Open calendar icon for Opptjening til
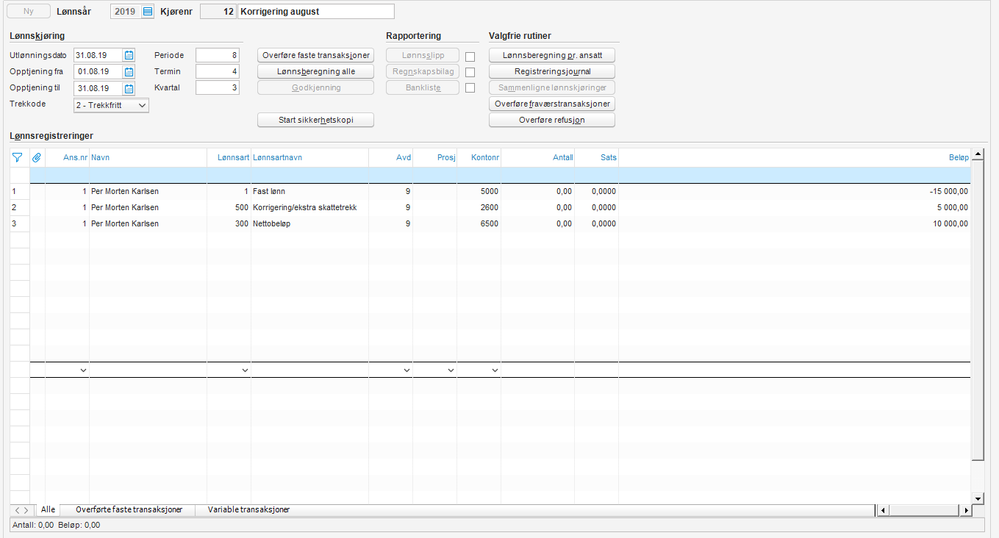 pyautogui.click(x=129, y=89)
